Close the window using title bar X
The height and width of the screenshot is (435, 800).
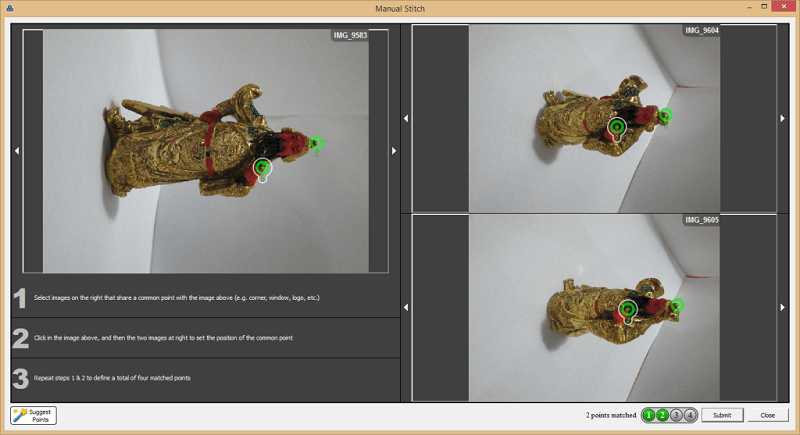click(785, 6)
